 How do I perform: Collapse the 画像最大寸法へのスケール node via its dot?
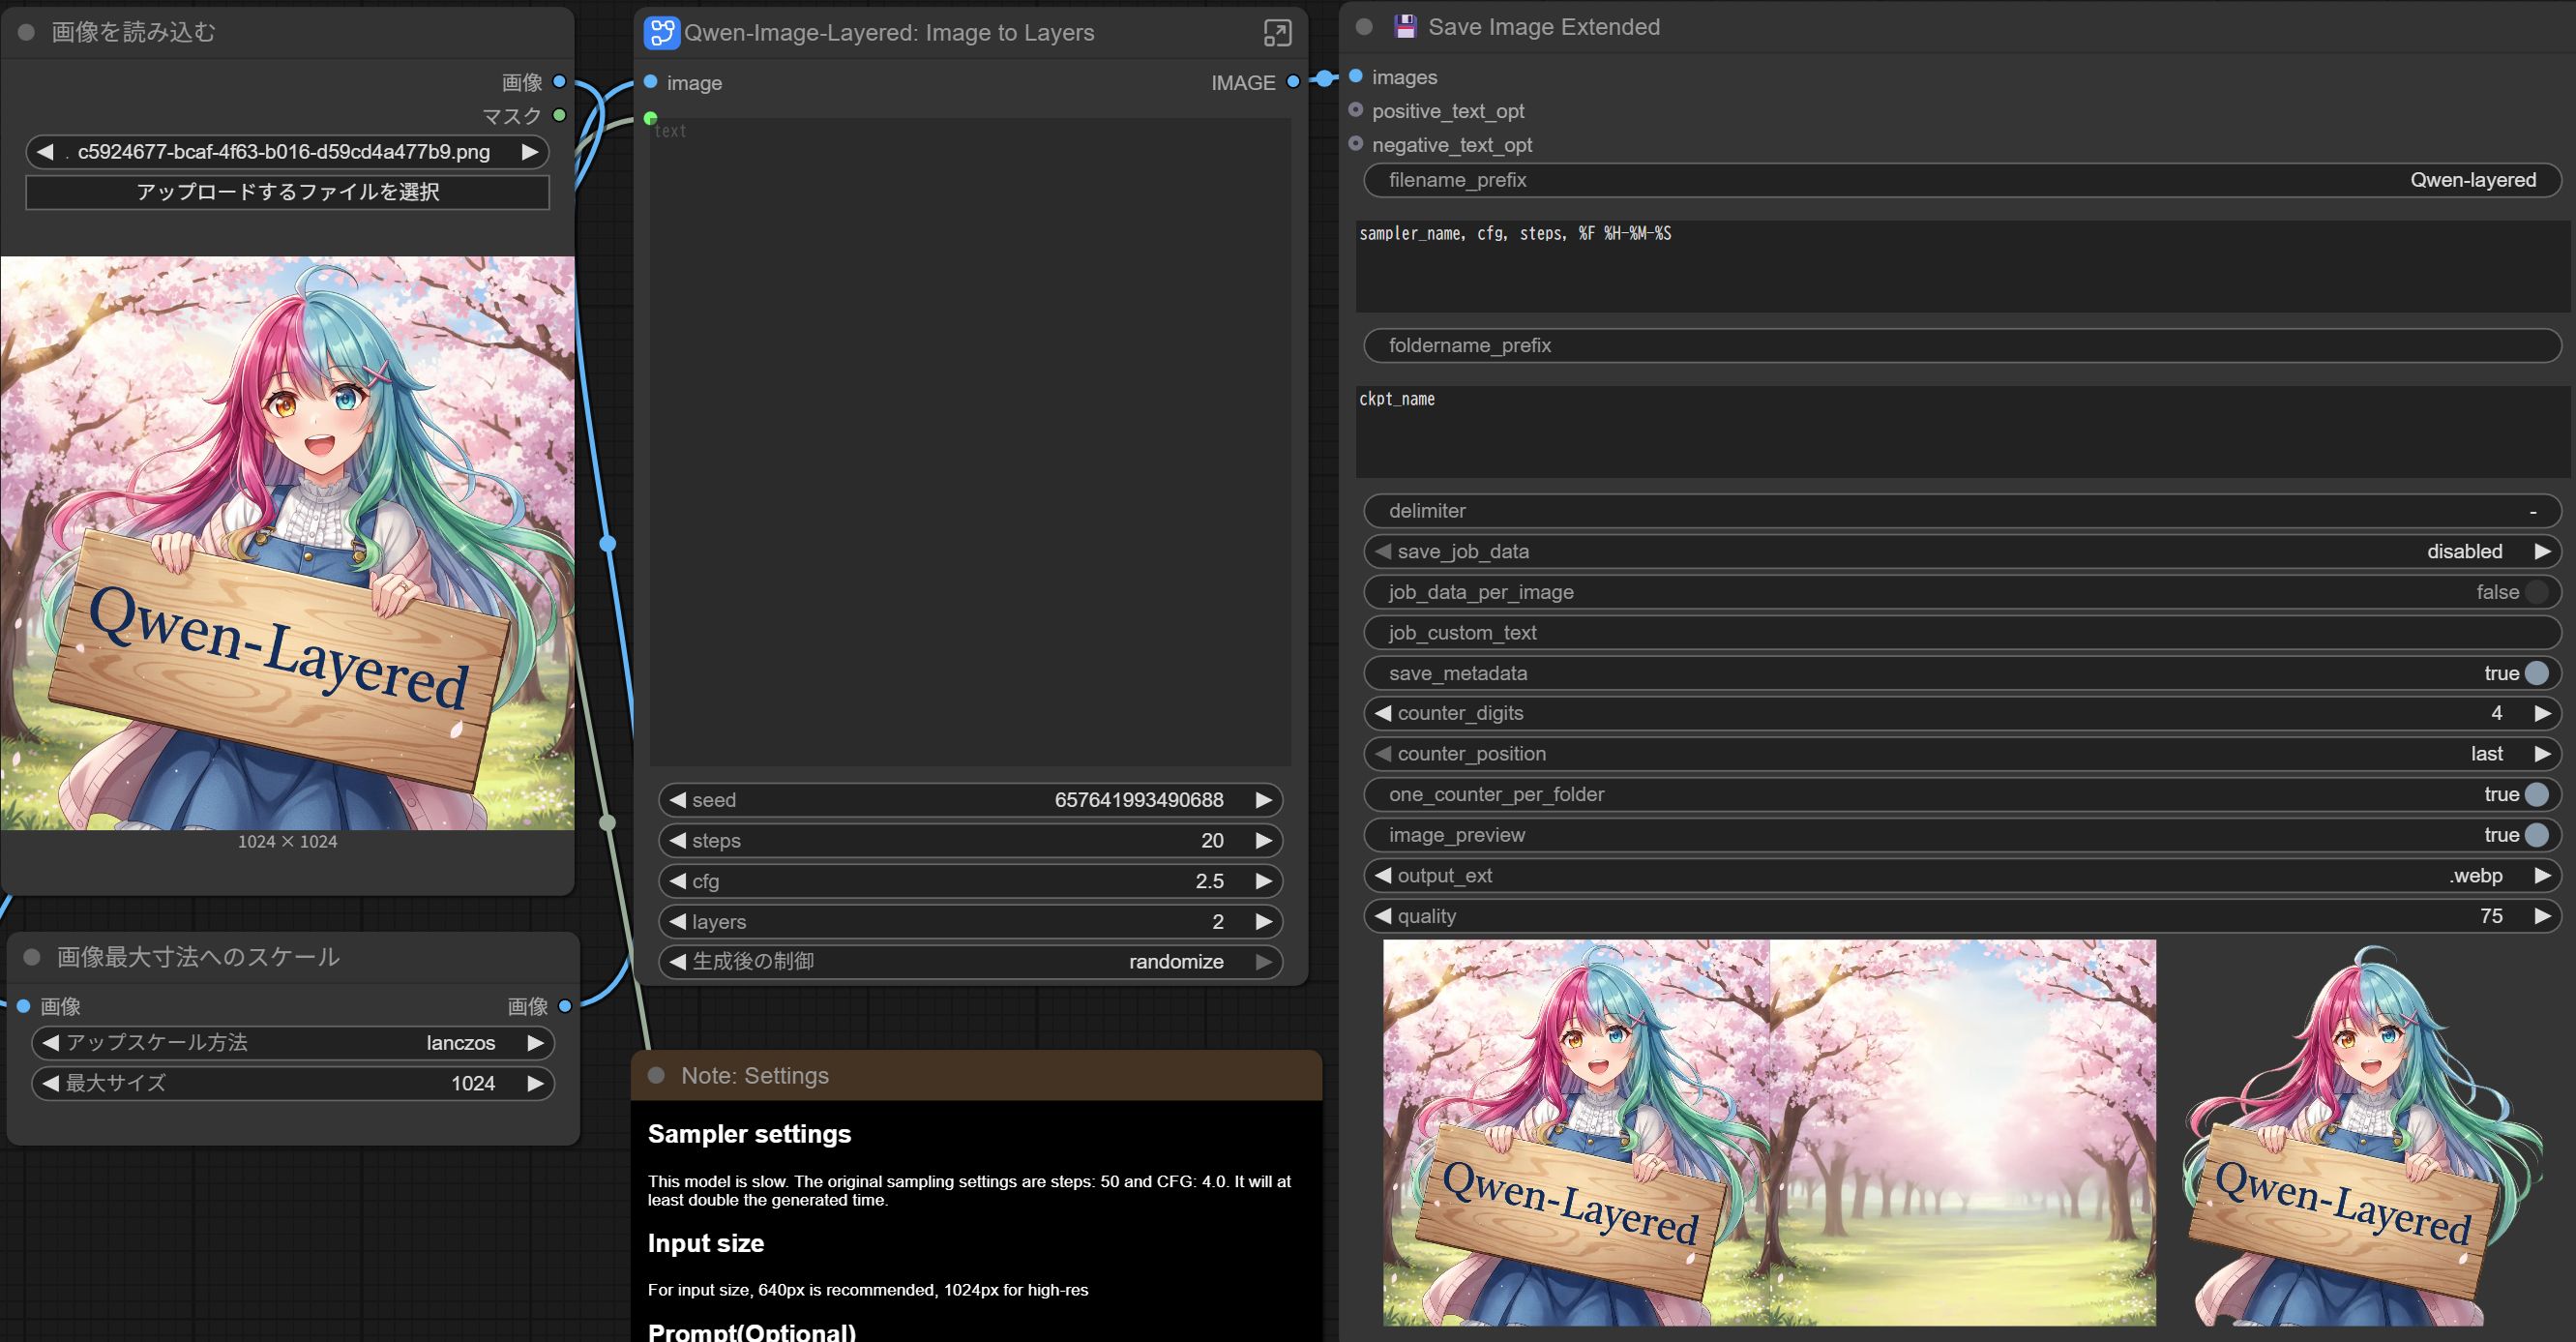32,957
